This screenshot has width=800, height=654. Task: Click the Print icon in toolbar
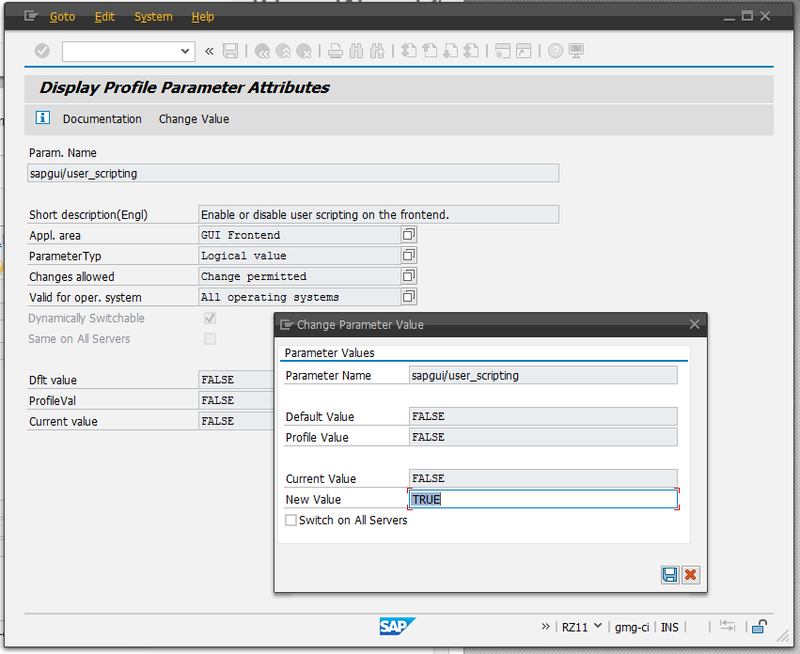point(335,51)
